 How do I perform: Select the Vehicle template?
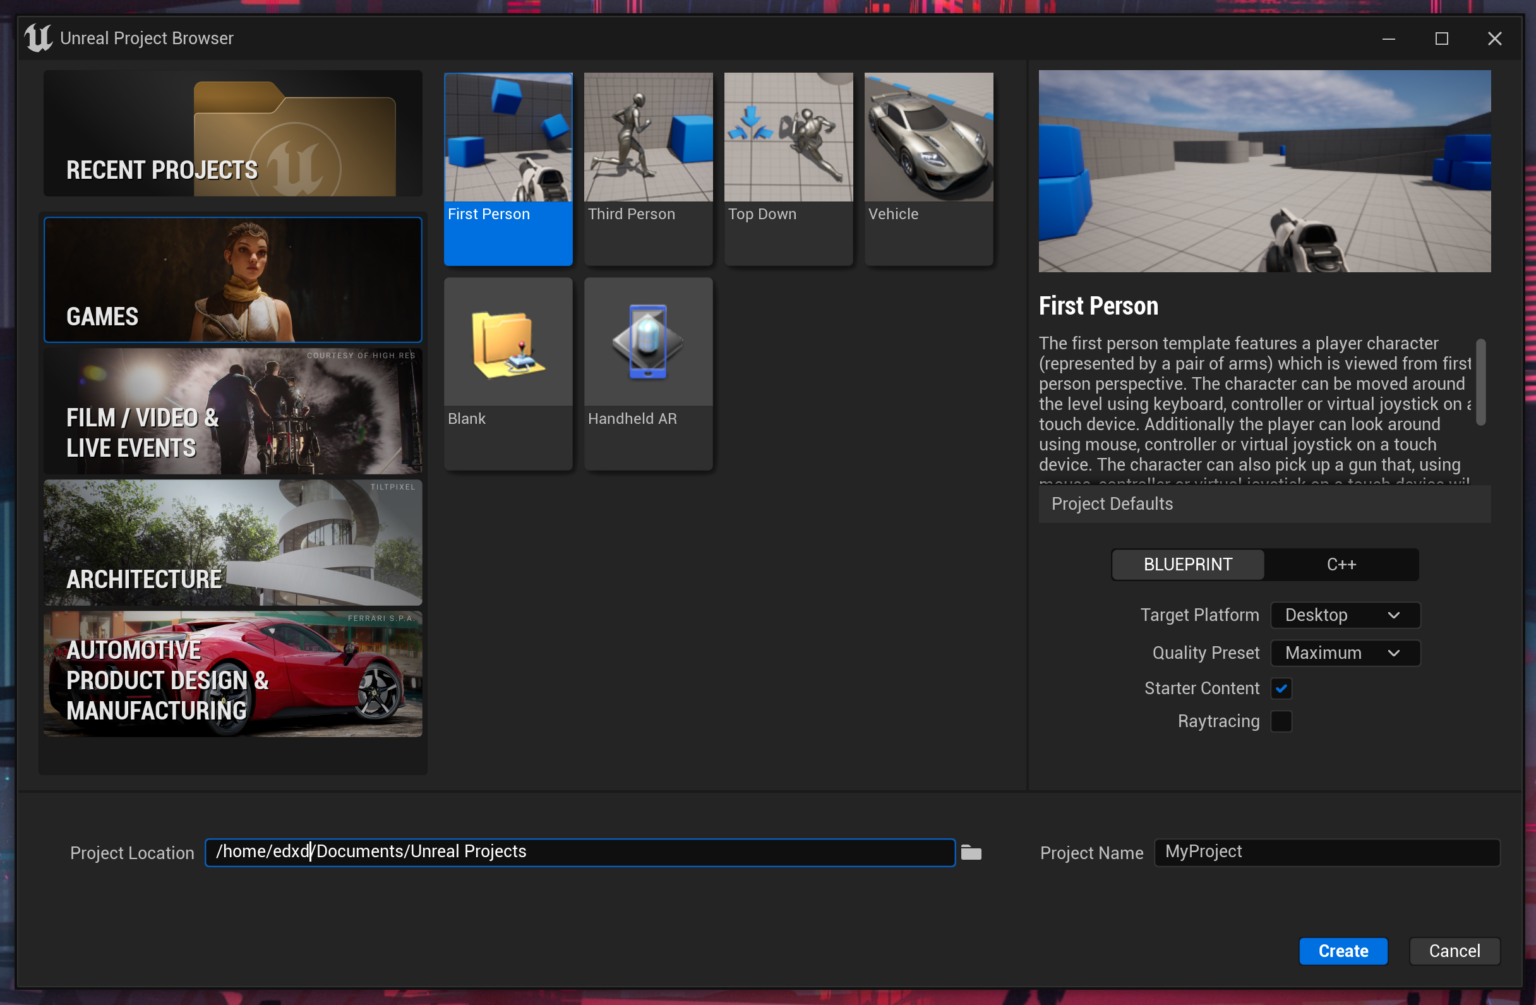pyautogui.click(x=928, y=138)
